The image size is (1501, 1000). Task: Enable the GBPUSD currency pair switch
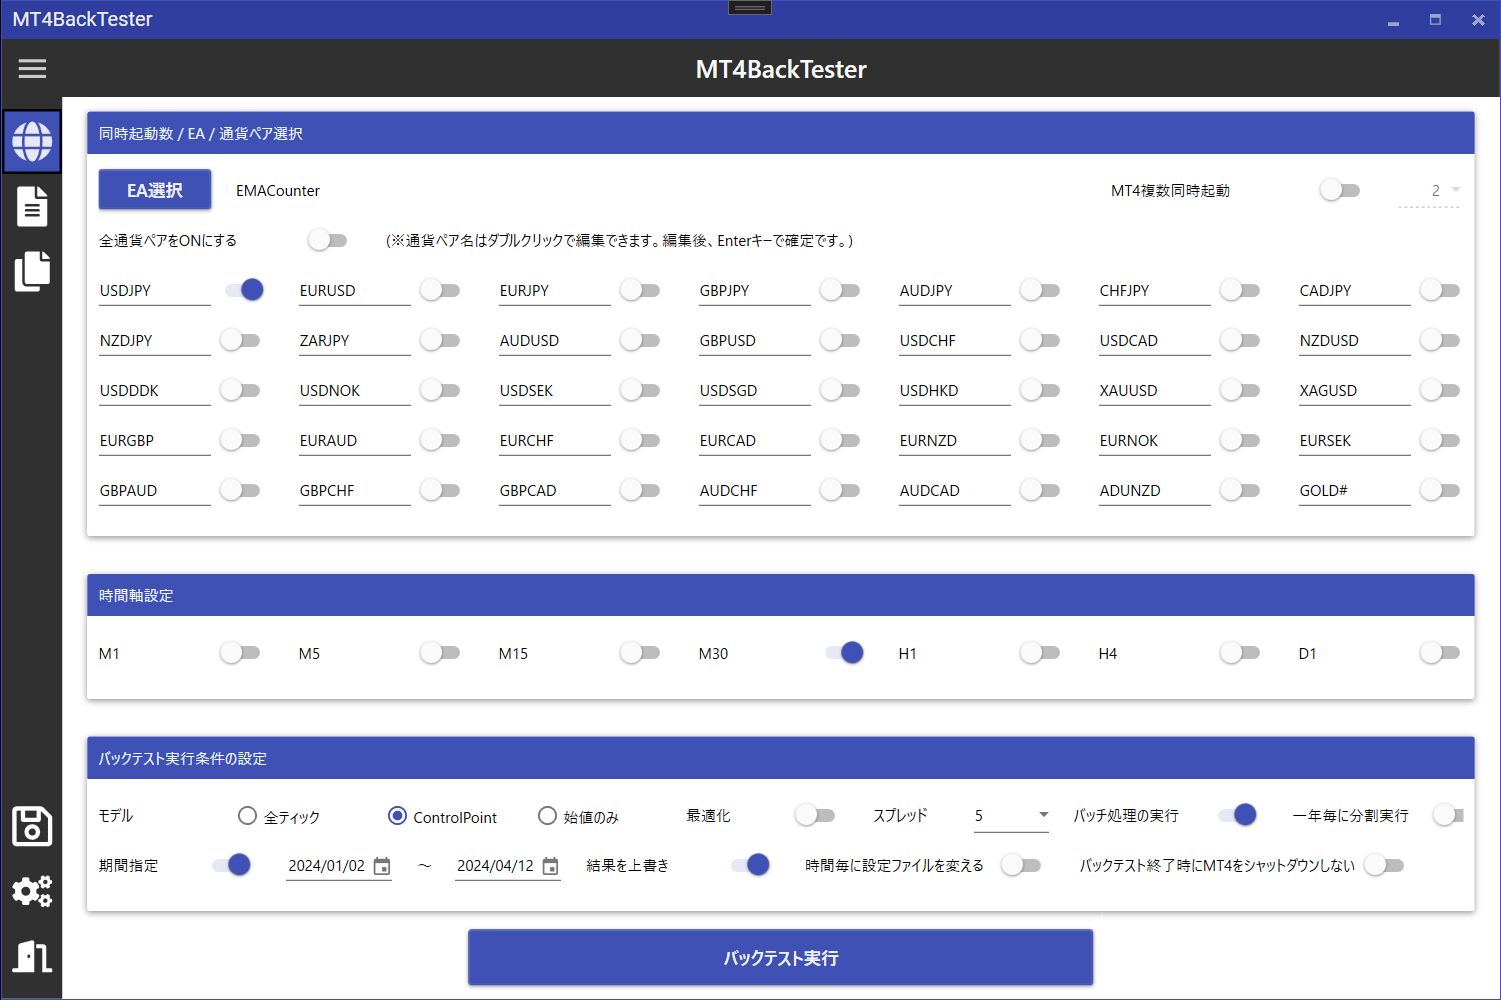(840, 340)
